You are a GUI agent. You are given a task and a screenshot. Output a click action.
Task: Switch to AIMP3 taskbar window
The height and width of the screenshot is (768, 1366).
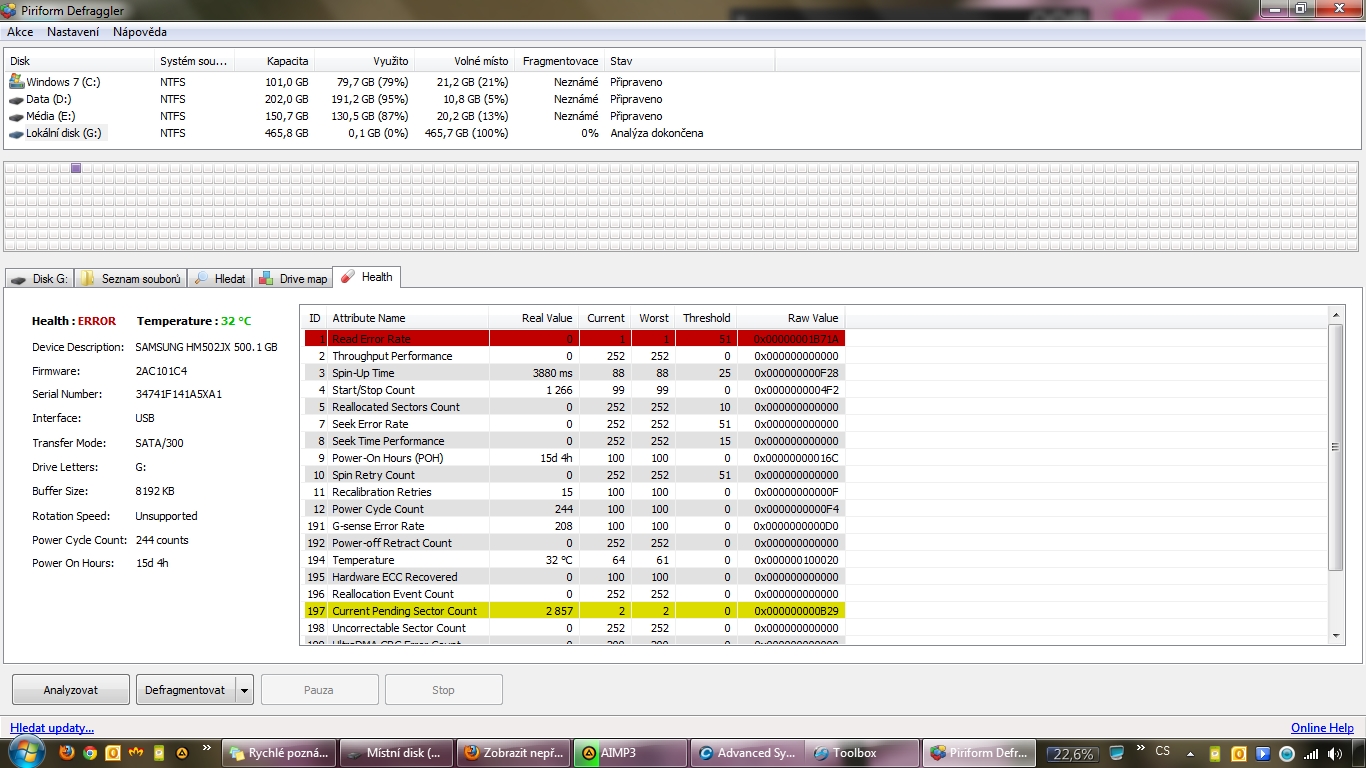[x=632, y=753]
